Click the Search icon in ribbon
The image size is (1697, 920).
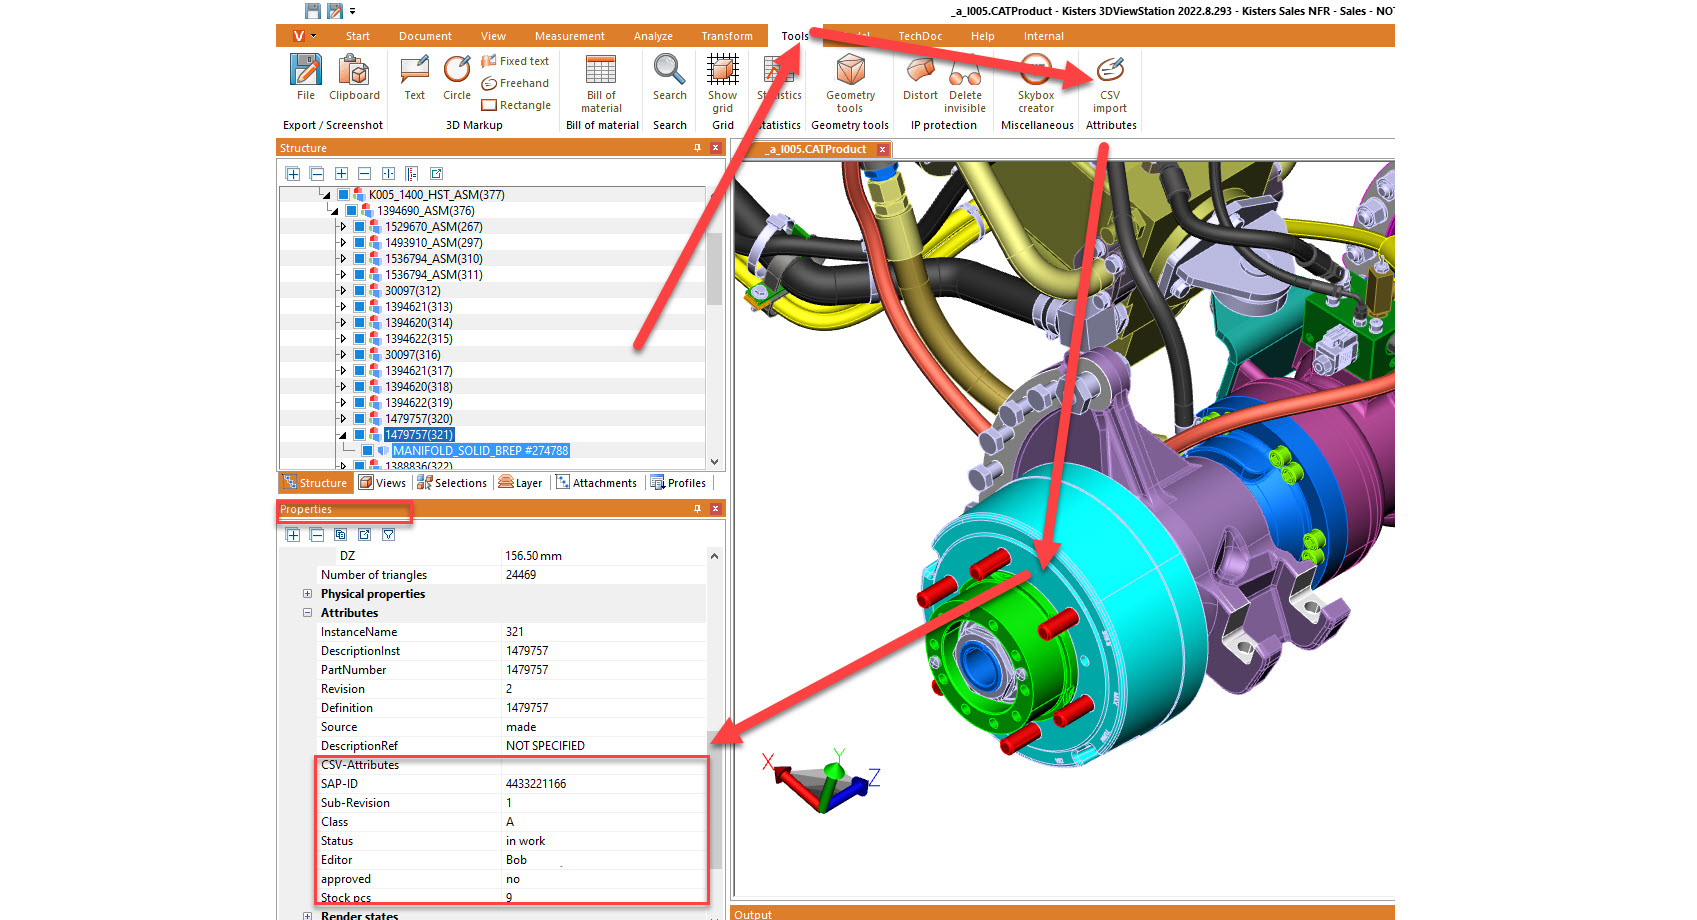(x=669, y=78)
